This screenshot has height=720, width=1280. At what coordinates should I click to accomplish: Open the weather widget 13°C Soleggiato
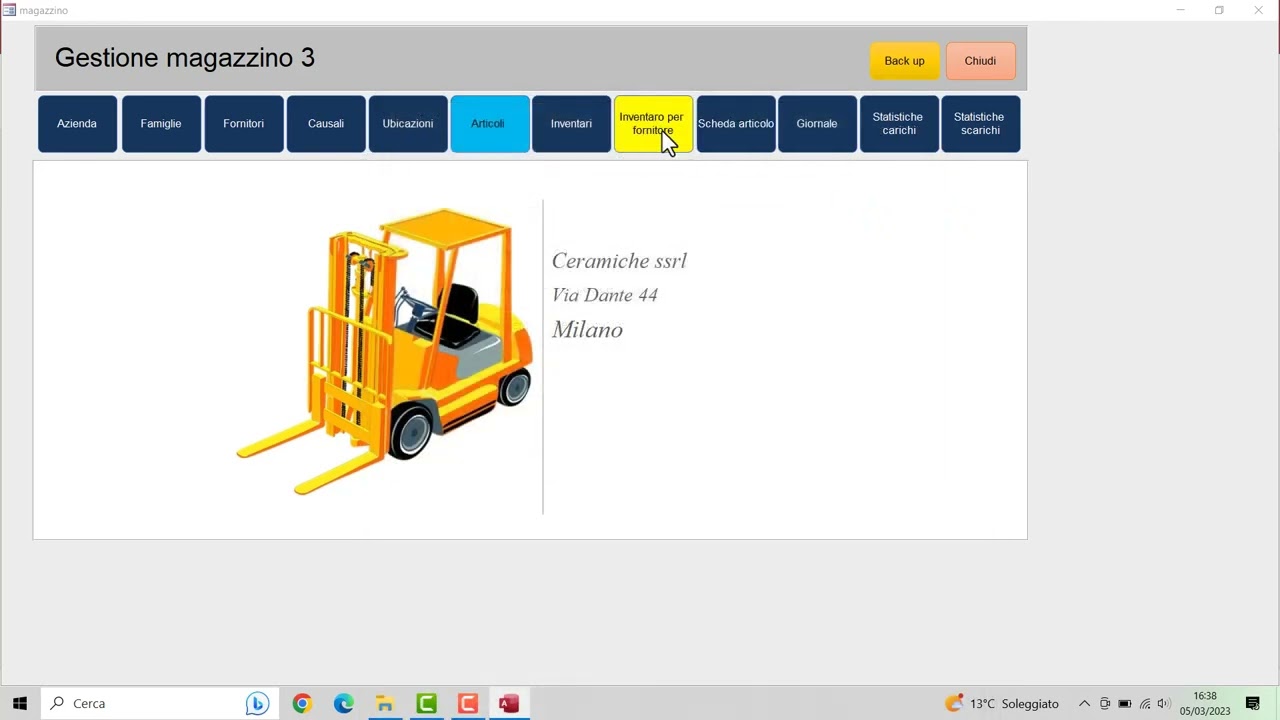[1001, 703]
